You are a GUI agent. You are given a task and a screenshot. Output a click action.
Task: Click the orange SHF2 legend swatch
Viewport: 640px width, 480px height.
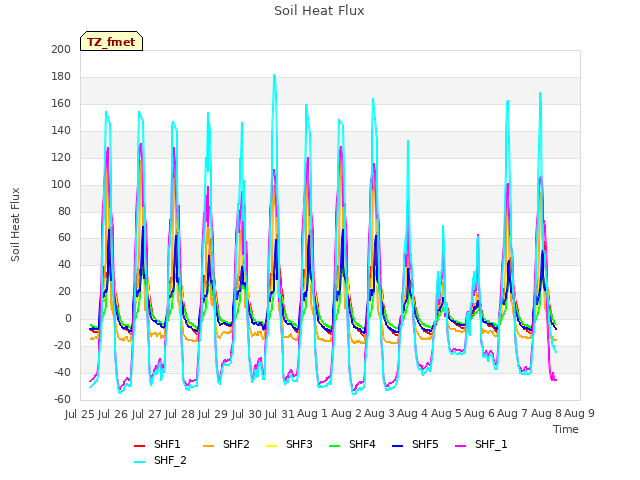pyautogui.click(x=208, y=446)
